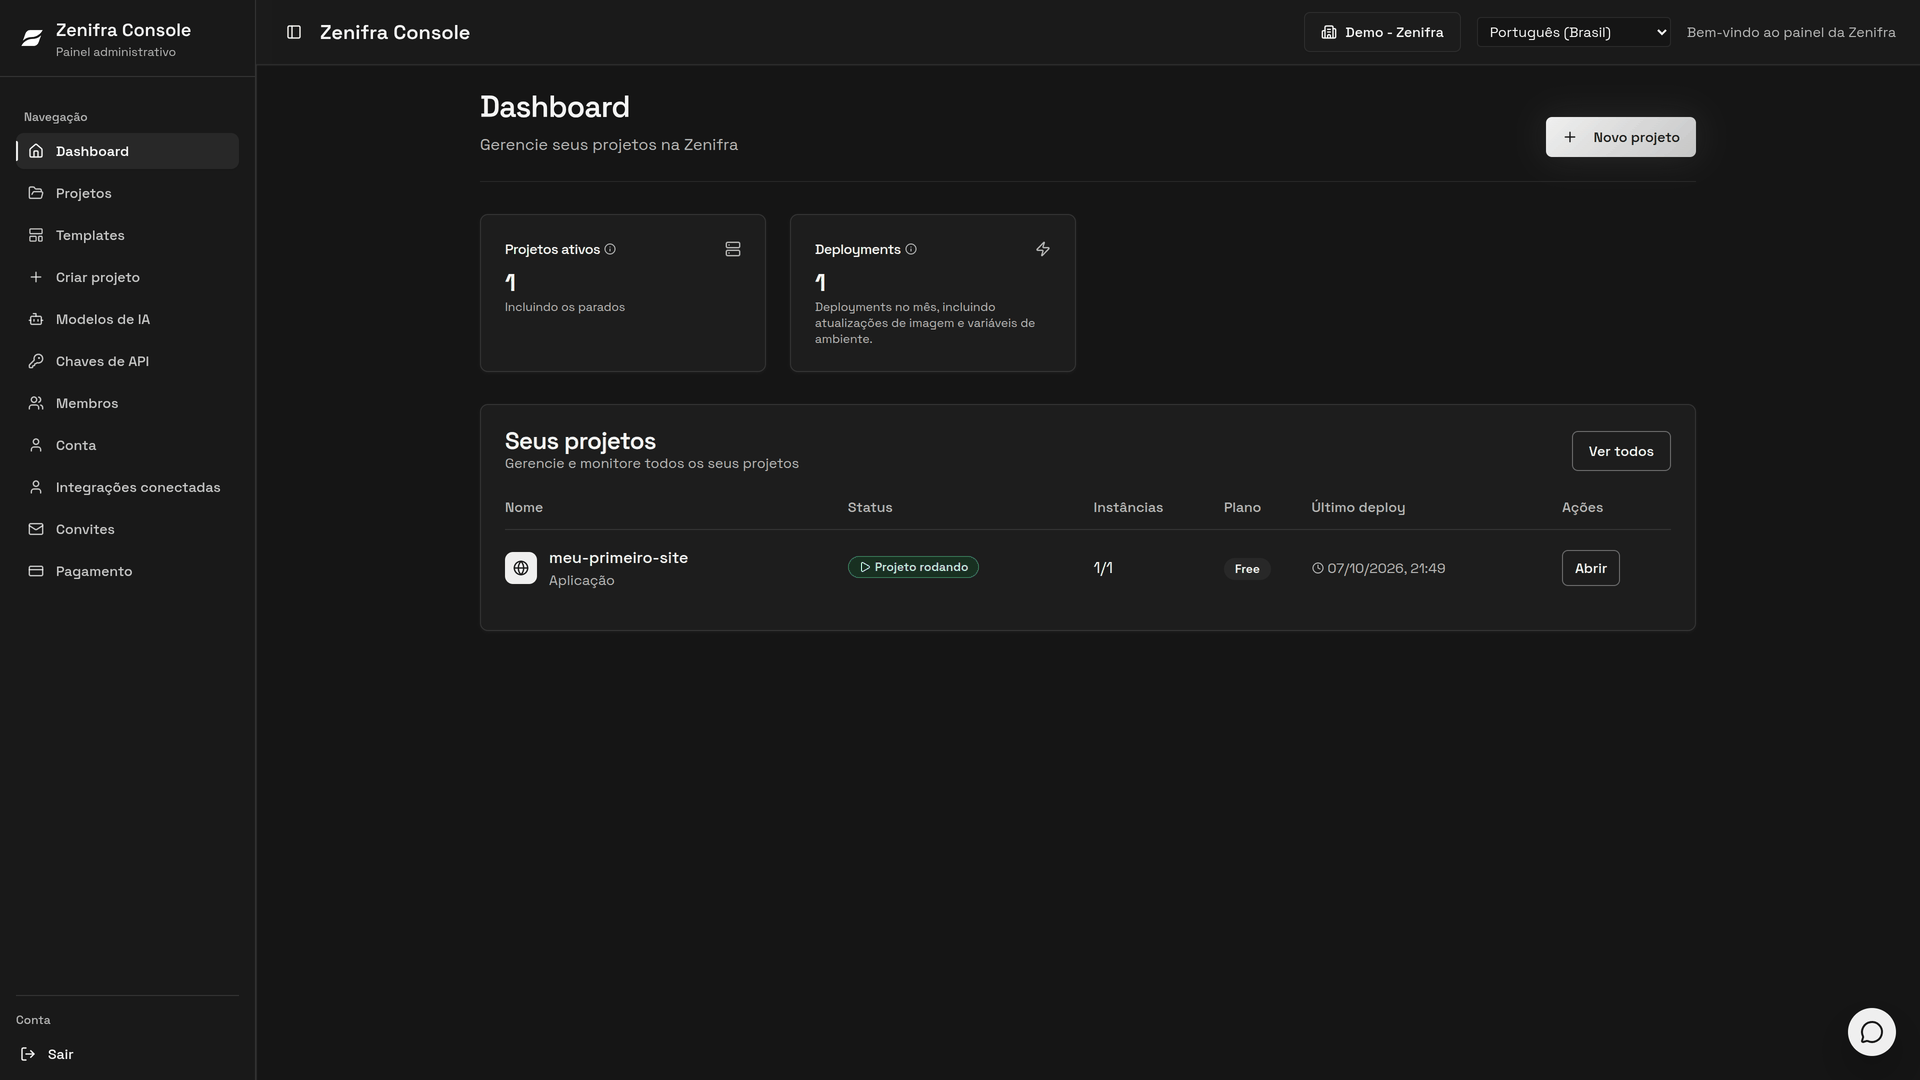Click the Novo projeto button

pos(1620,137)
